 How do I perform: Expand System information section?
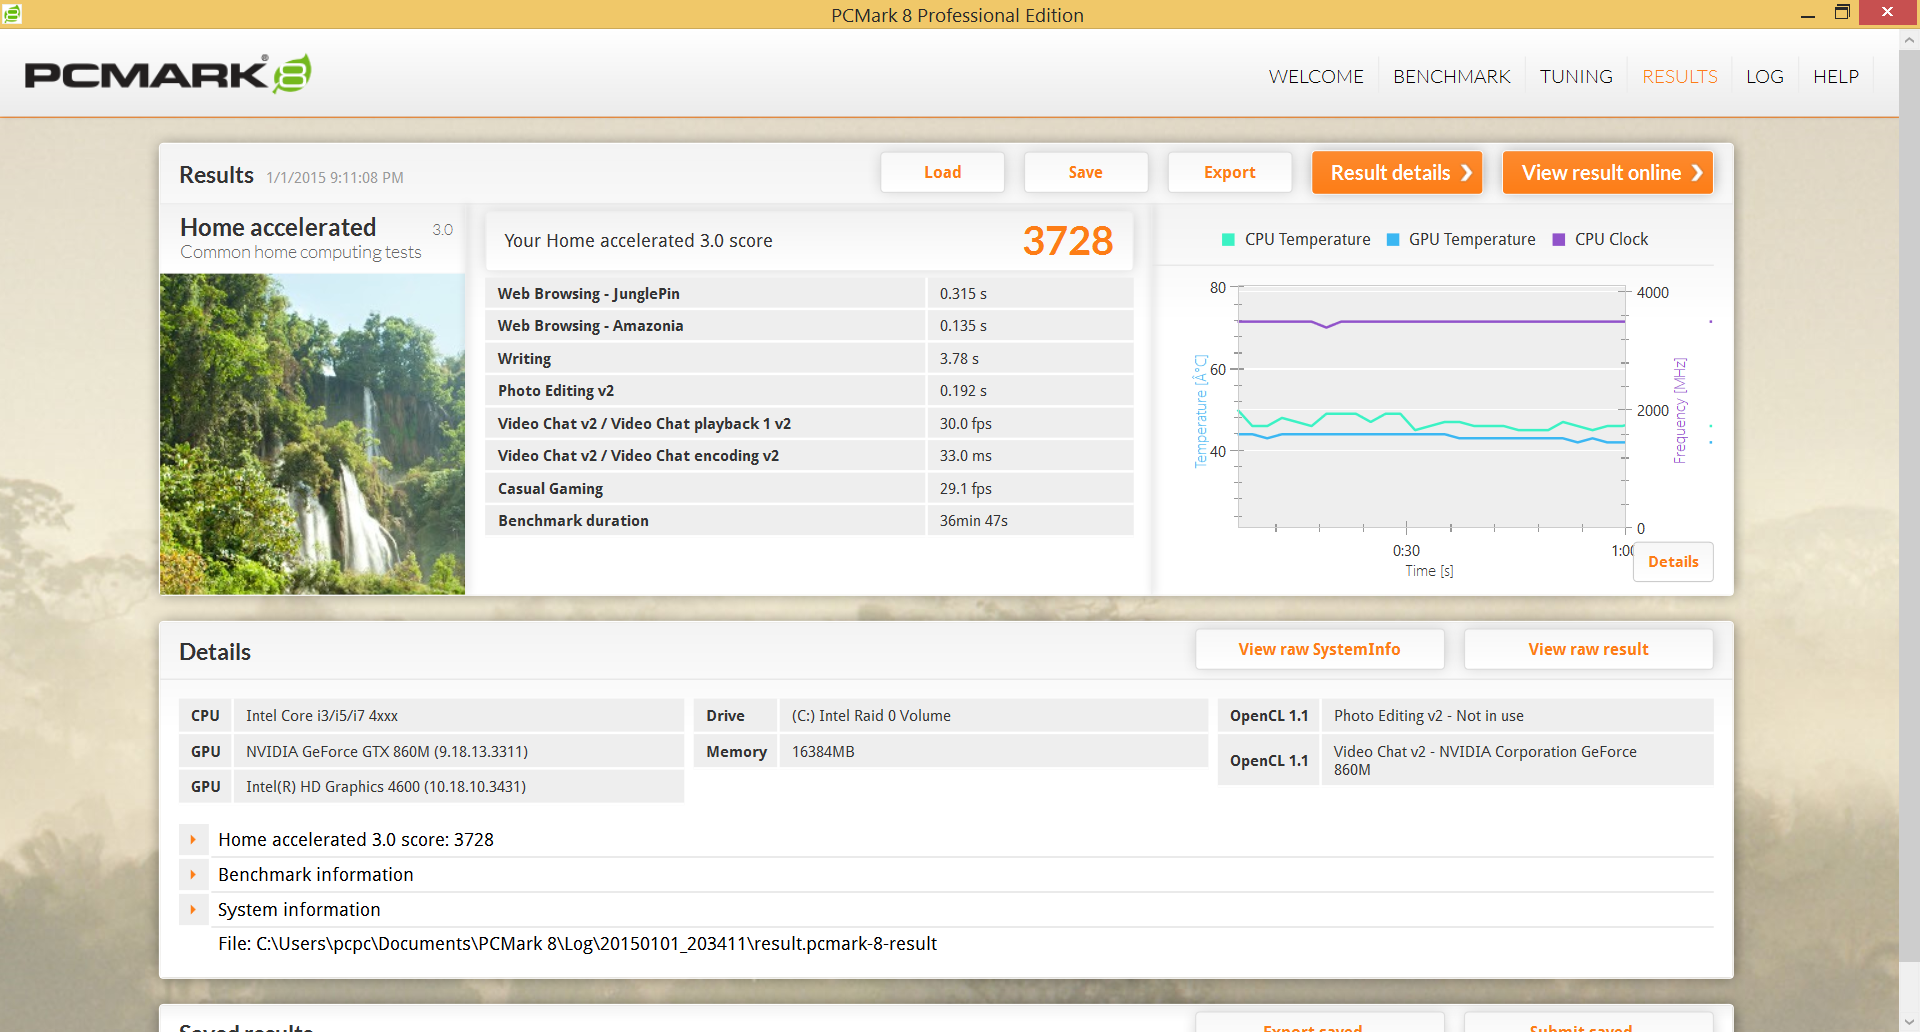pos(193,910)
